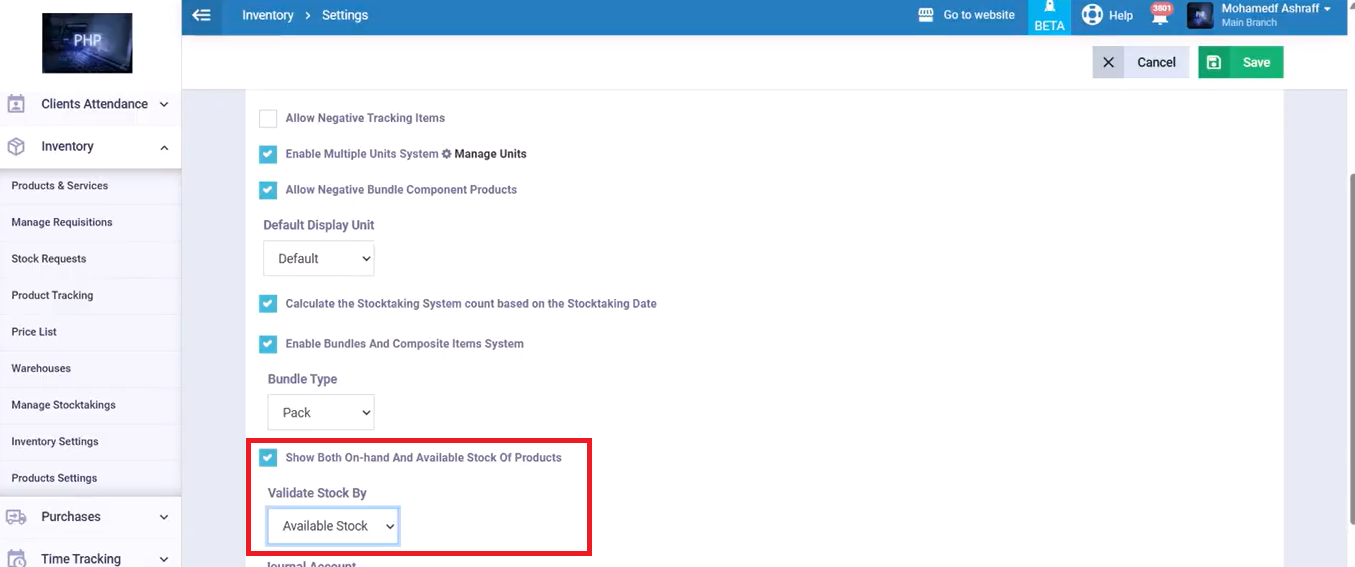The width and height of the screenshot is (1355, 567).
Task: Click the Cancel button
Action: (1141, 62)
